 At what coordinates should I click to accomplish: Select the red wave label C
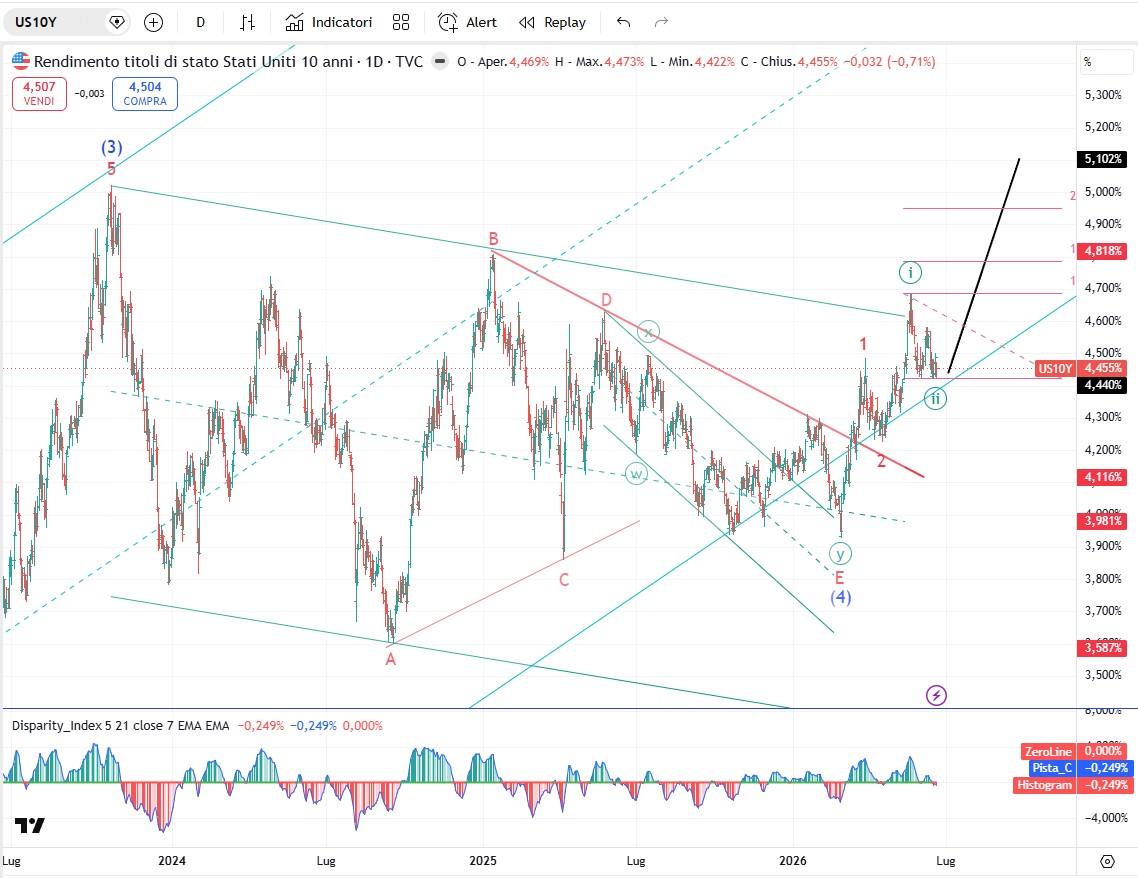tap(564, 580)
